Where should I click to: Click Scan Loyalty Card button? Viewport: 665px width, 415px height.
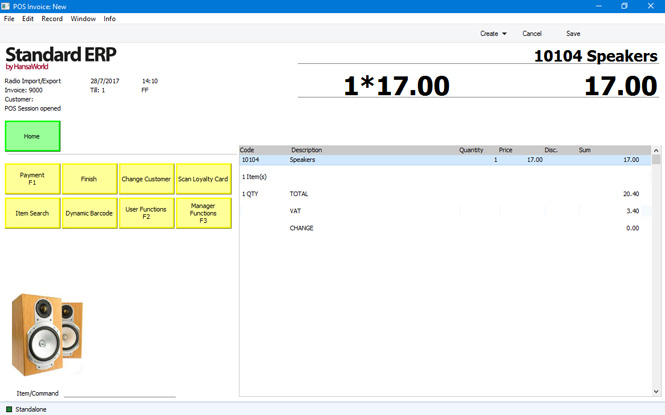pos(204,179)
